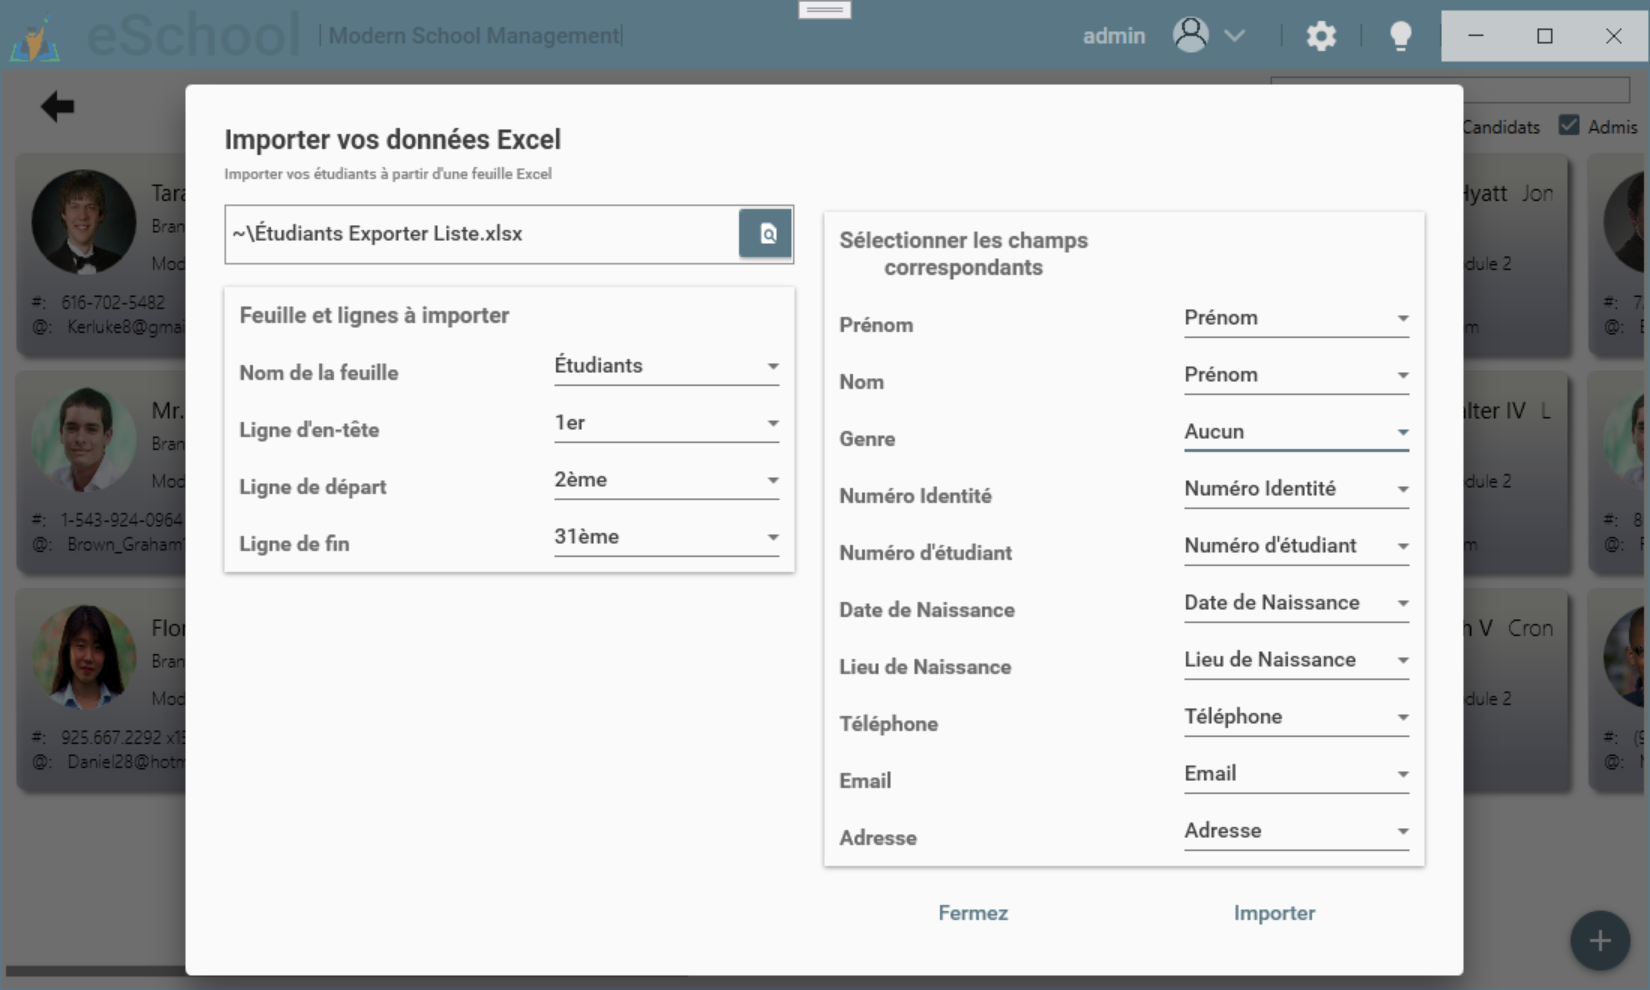The height and width of the screenshot is (990, 1650).
Task: Open the Ligne de fin dropdown
Action: [666, 537]
